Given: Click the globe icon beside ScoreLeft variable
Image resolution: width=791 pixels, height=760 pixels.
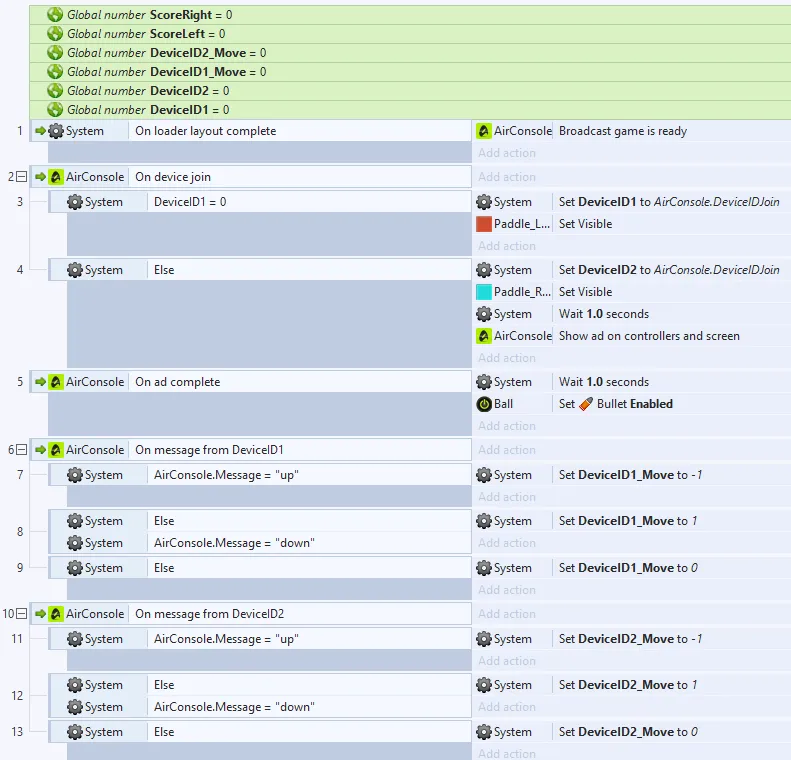Looking at the screenshot, I should [54, 34].
